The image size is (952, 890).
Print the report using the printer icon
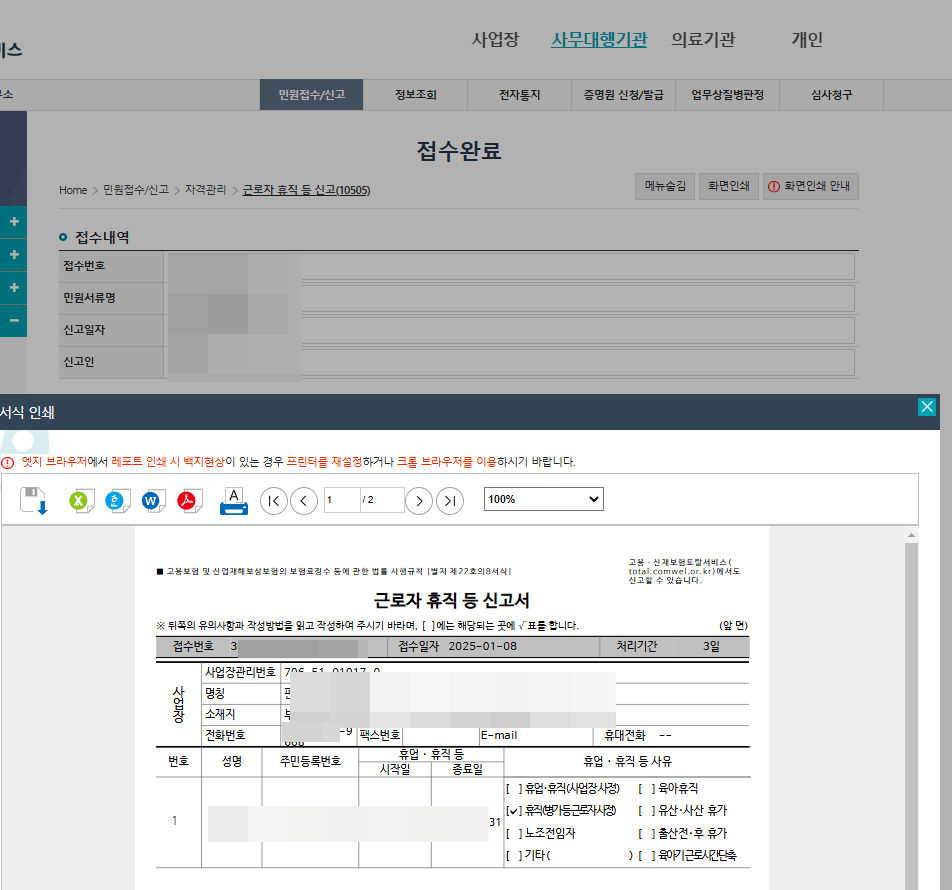[x=233, y=500]
